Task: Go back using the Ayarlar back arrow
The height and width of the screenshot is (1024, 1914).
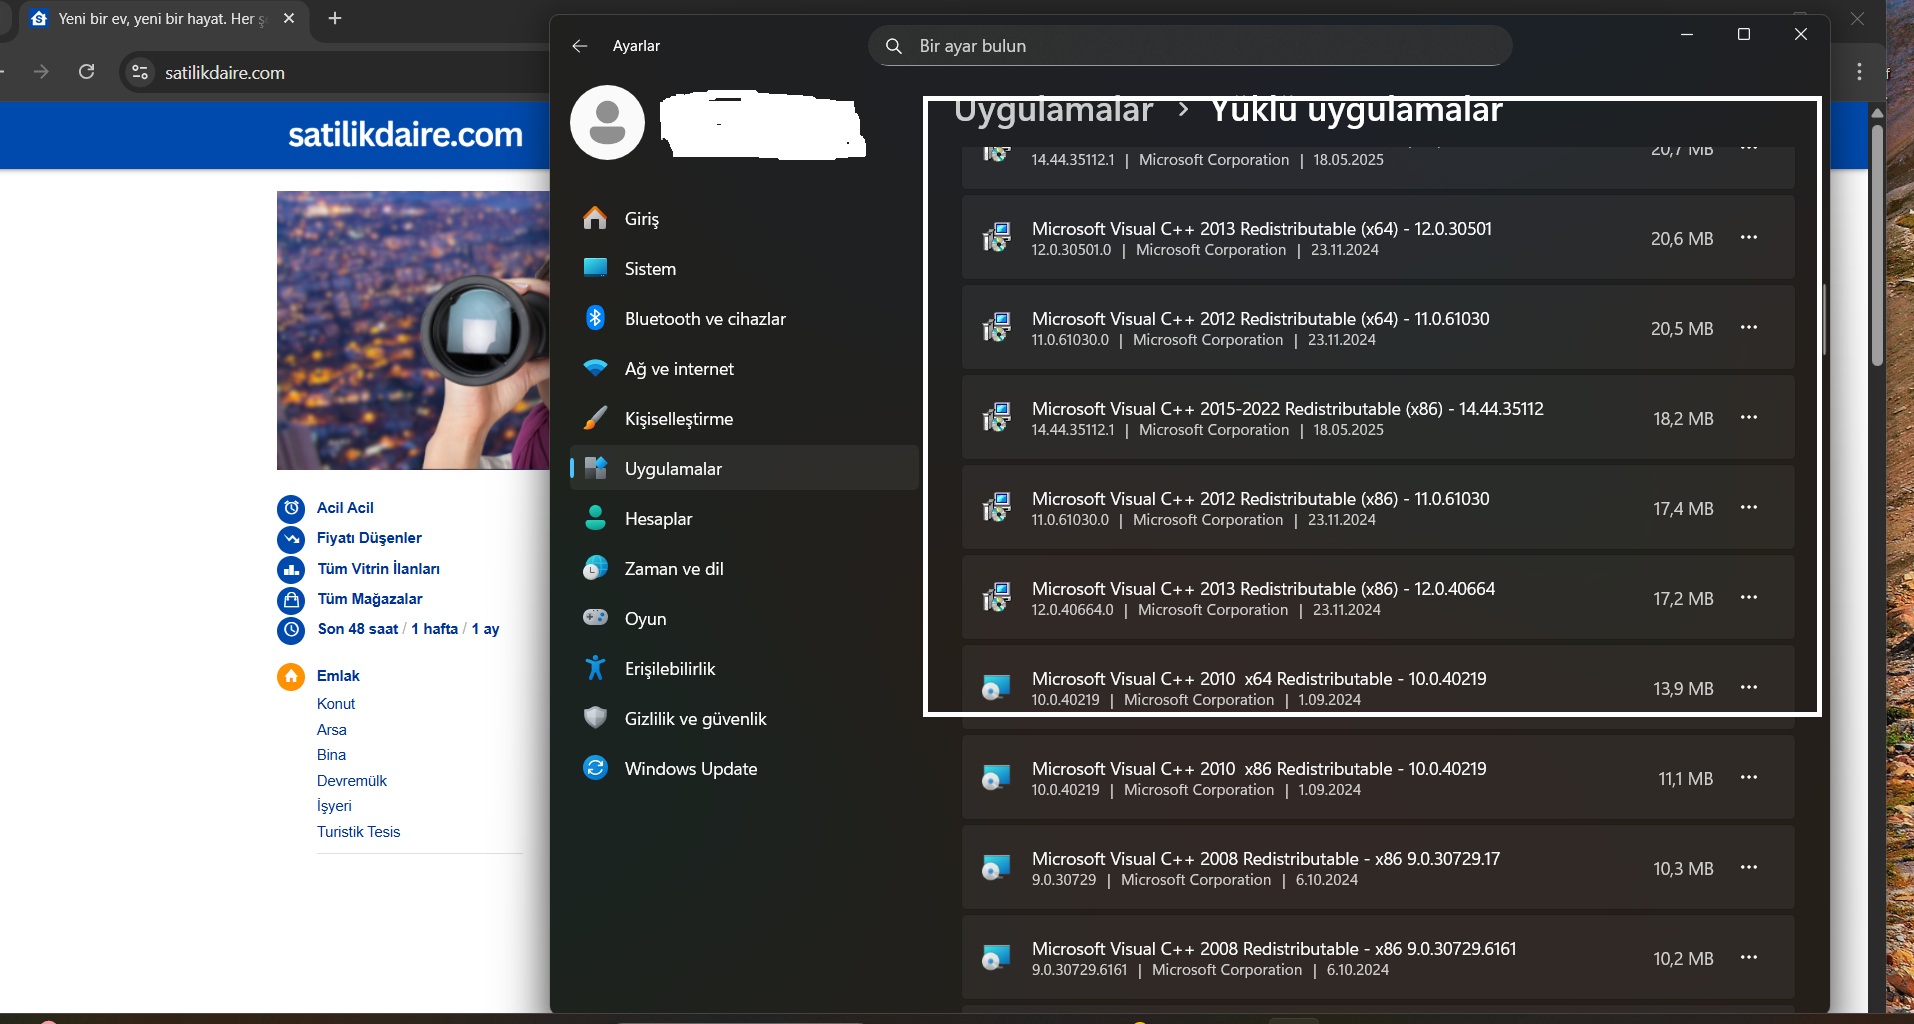Action: [580, 46]
